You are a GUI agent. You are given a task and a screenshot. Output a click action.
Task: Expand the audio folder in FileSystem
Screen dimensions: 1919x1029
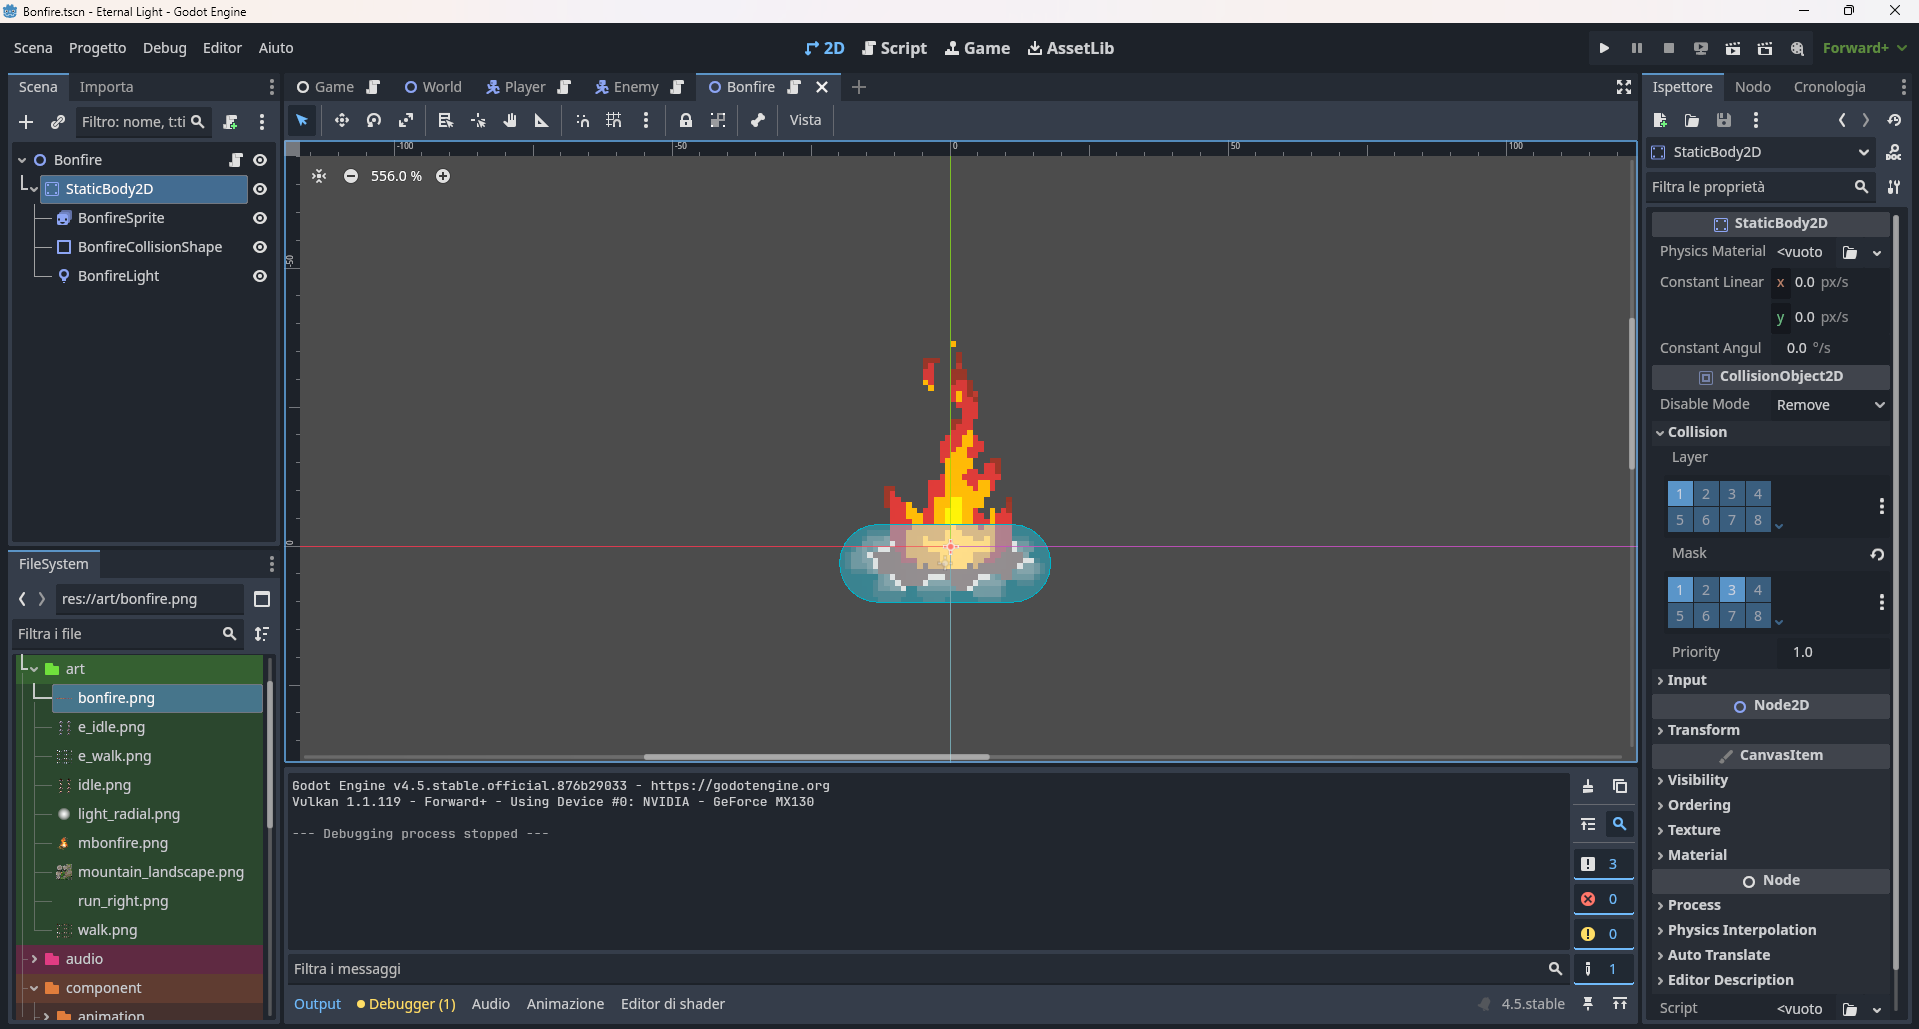tap(34, 959)
